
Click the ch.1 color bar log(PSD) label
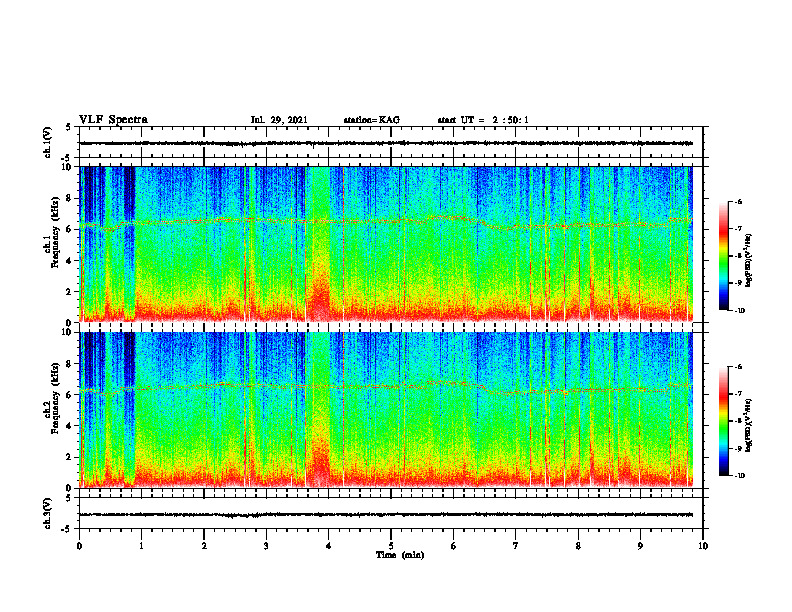749,261
